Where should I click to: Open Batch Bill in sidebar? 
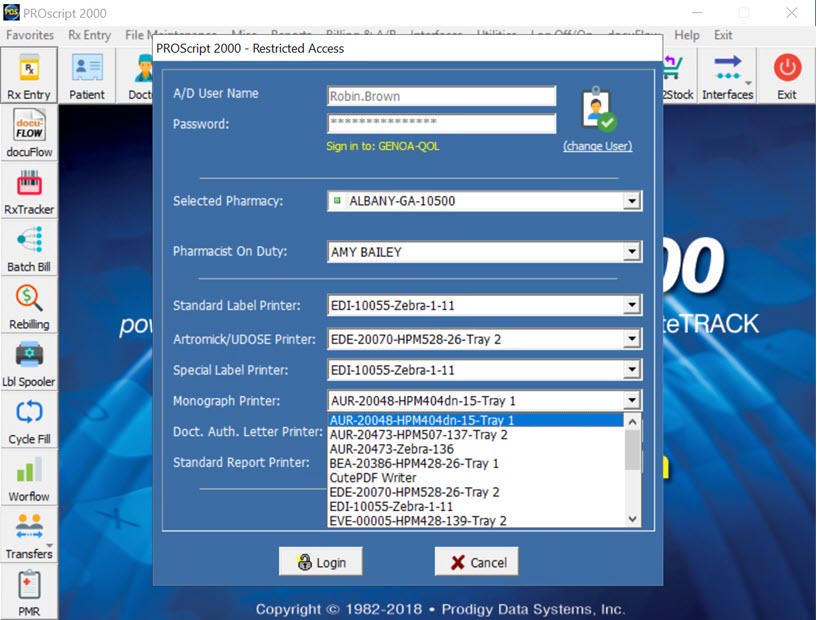tap(29, 248)
